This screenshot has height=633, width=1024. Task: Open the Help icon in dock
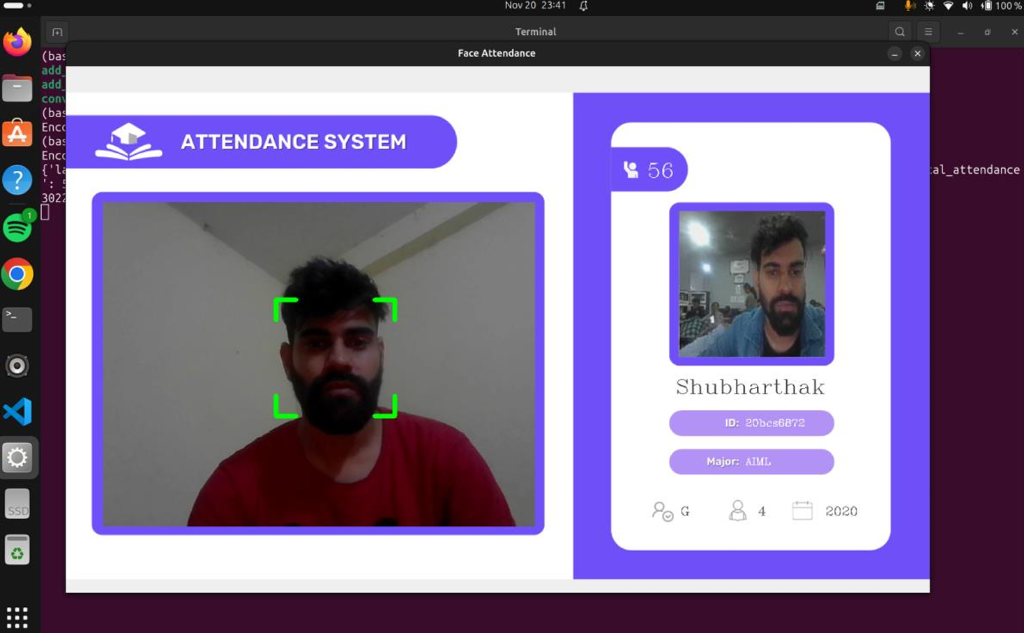pyautogui.click(x=17, y=180)
